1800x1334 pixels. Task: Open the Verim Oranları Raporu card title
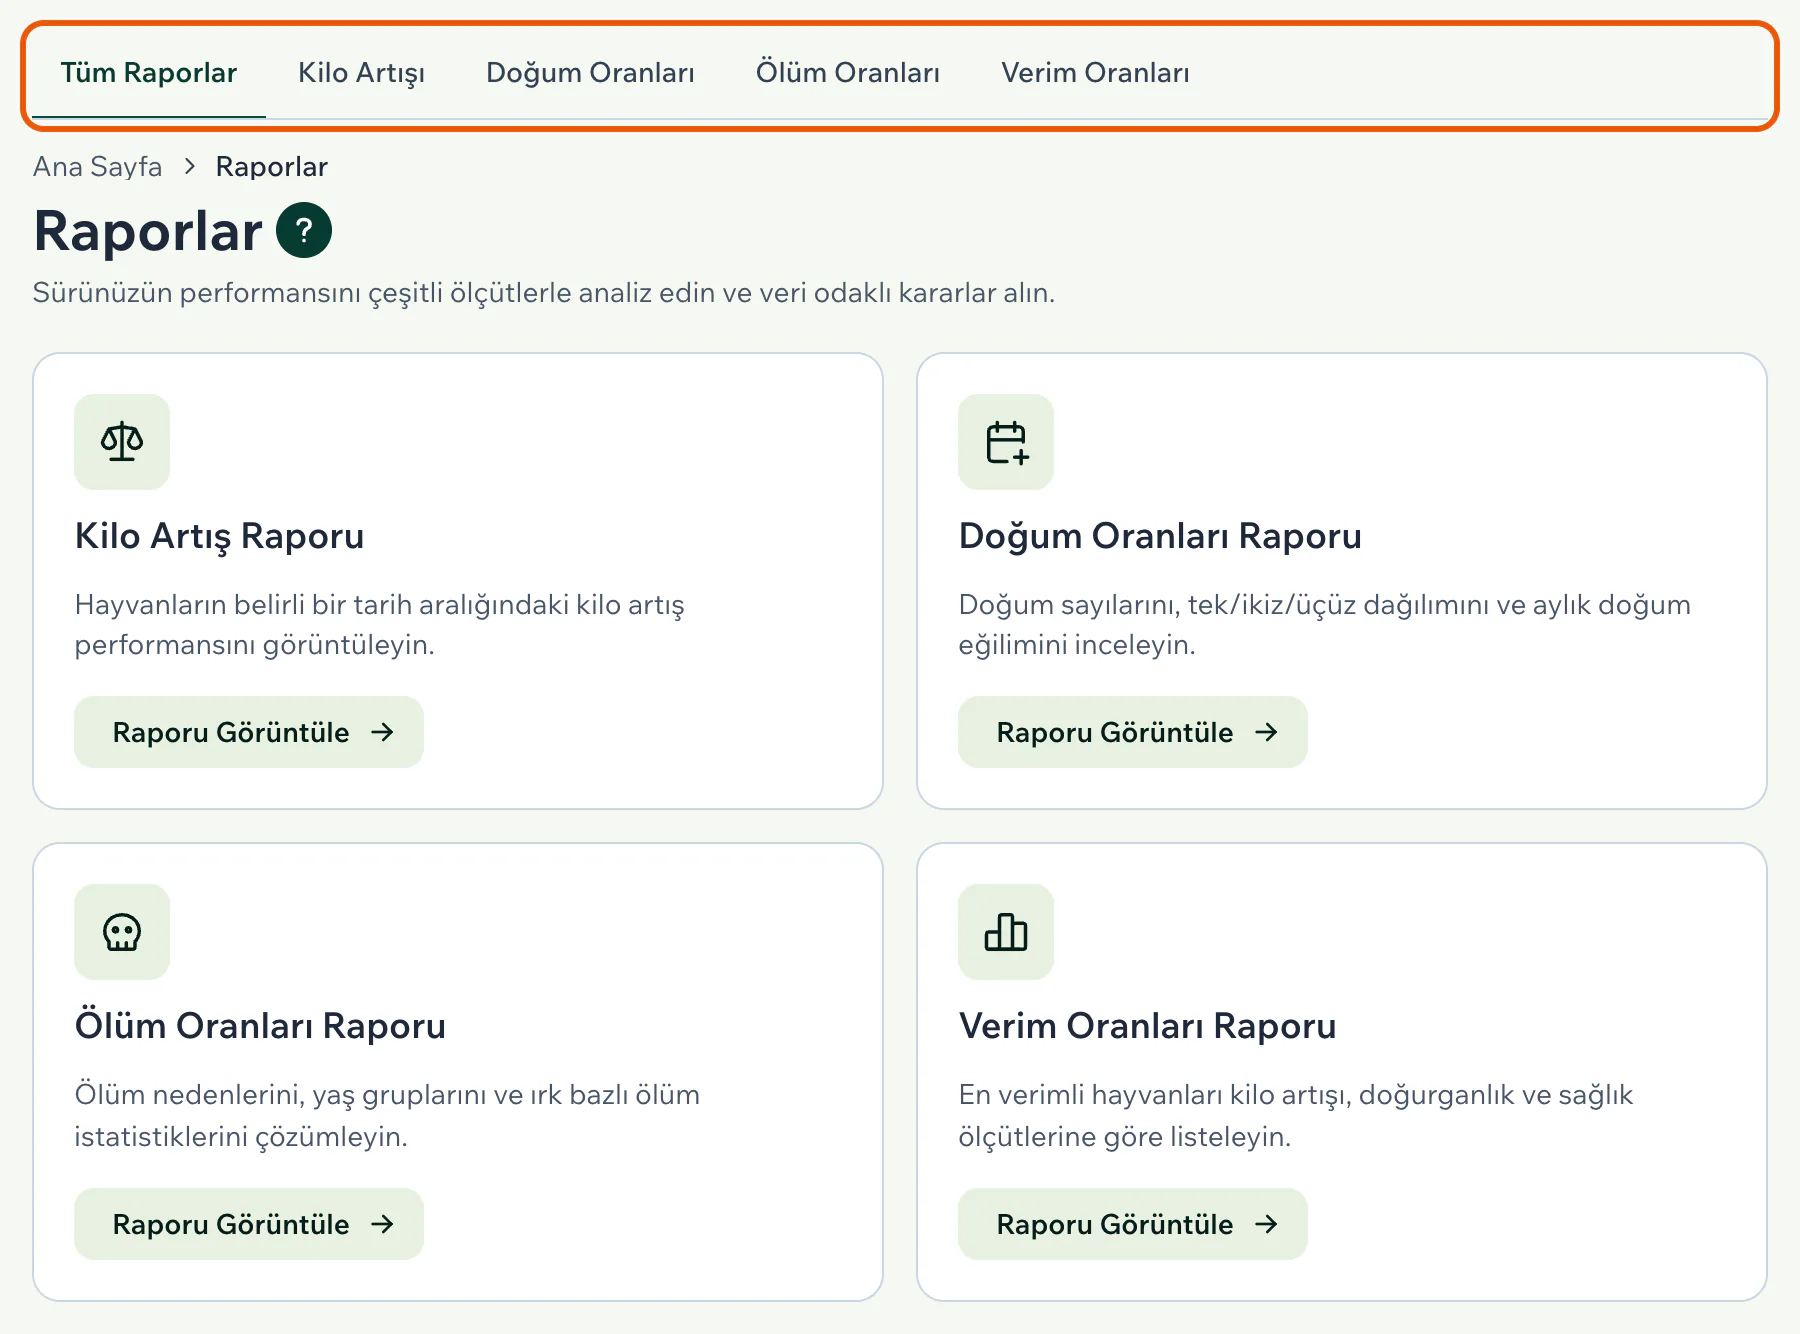point(1147,1026)
